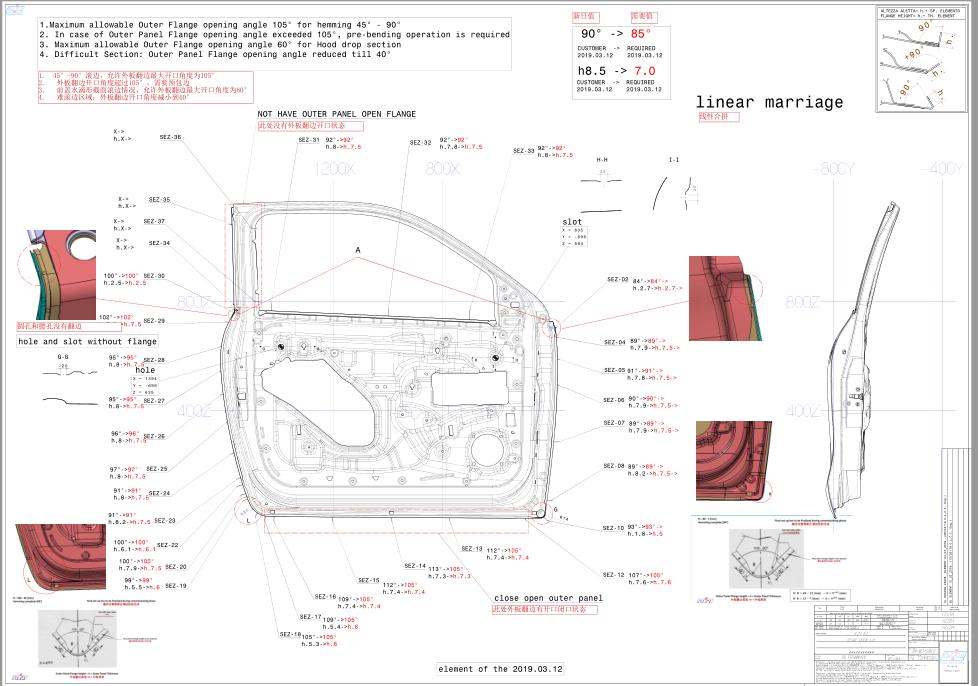The height and width of the screenshot is (686, 978).
Task: Select the h8.5 -> 7.0 height box
Action: tap(618, 73)
